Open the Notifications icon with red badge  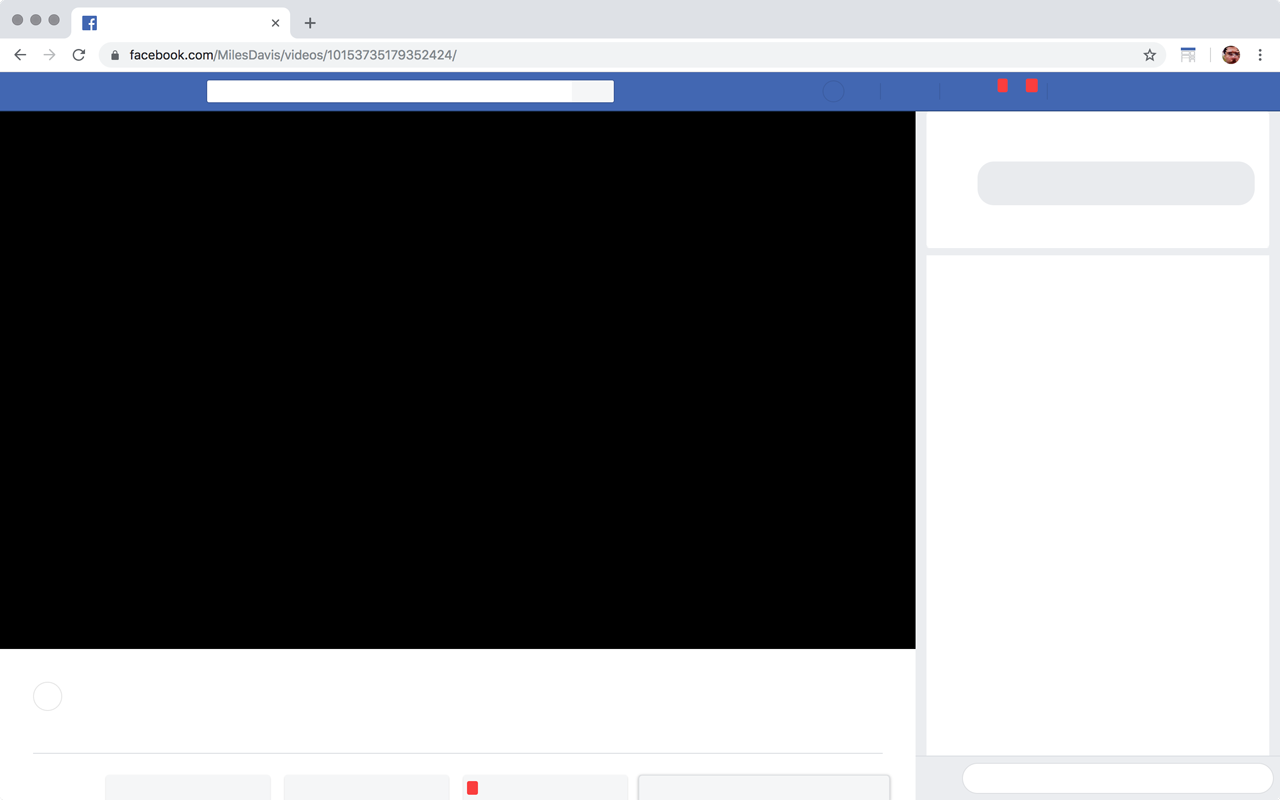1031,90
